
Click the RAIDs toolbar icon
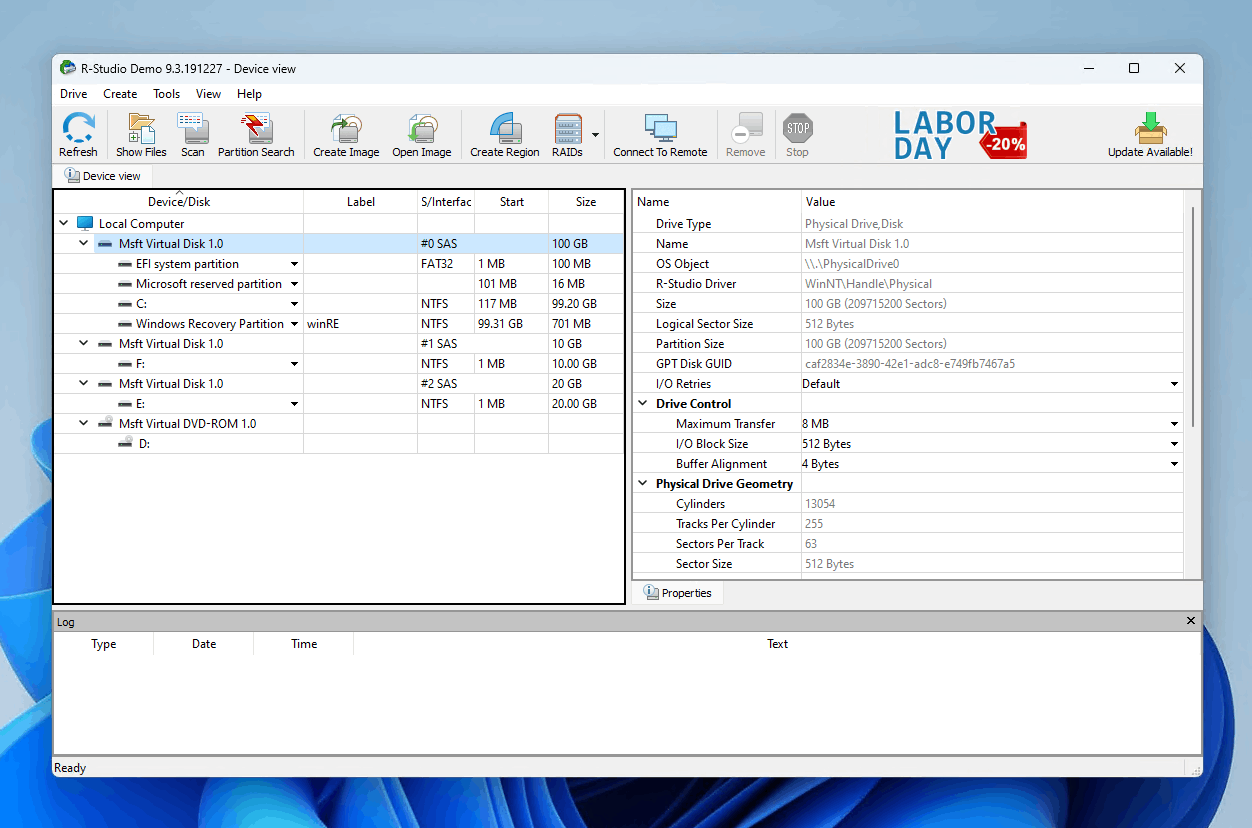click(567, 134)
